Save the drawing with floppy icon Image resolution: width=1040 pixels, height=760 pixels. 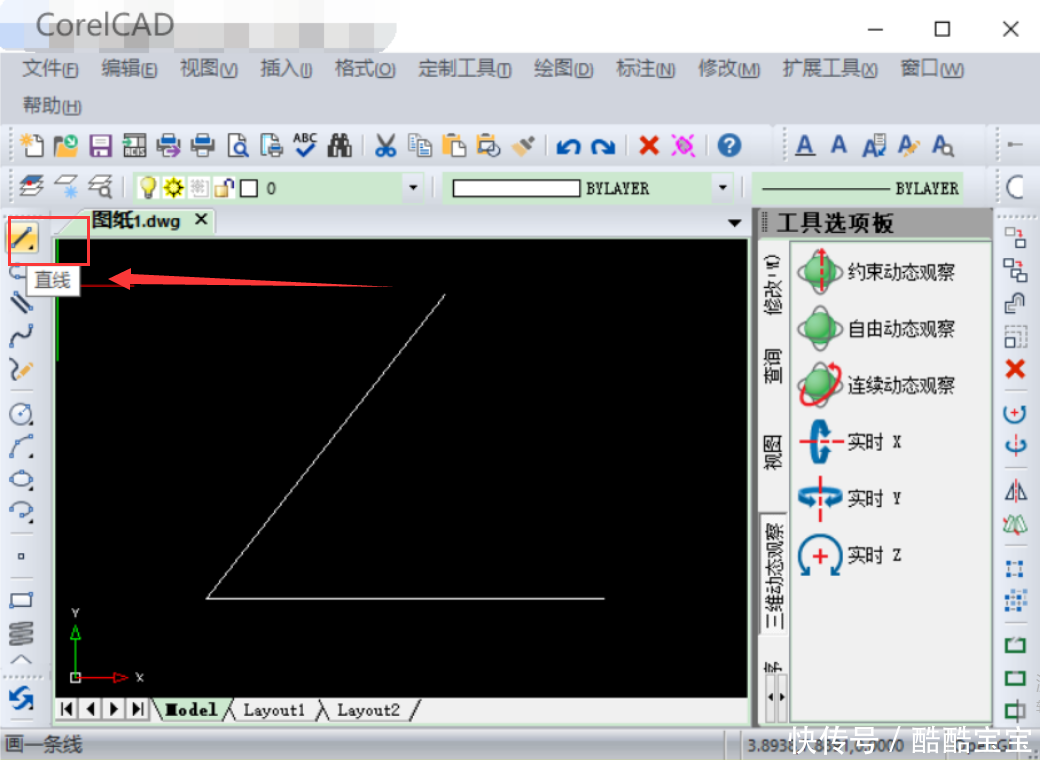[x=100, y=145]
